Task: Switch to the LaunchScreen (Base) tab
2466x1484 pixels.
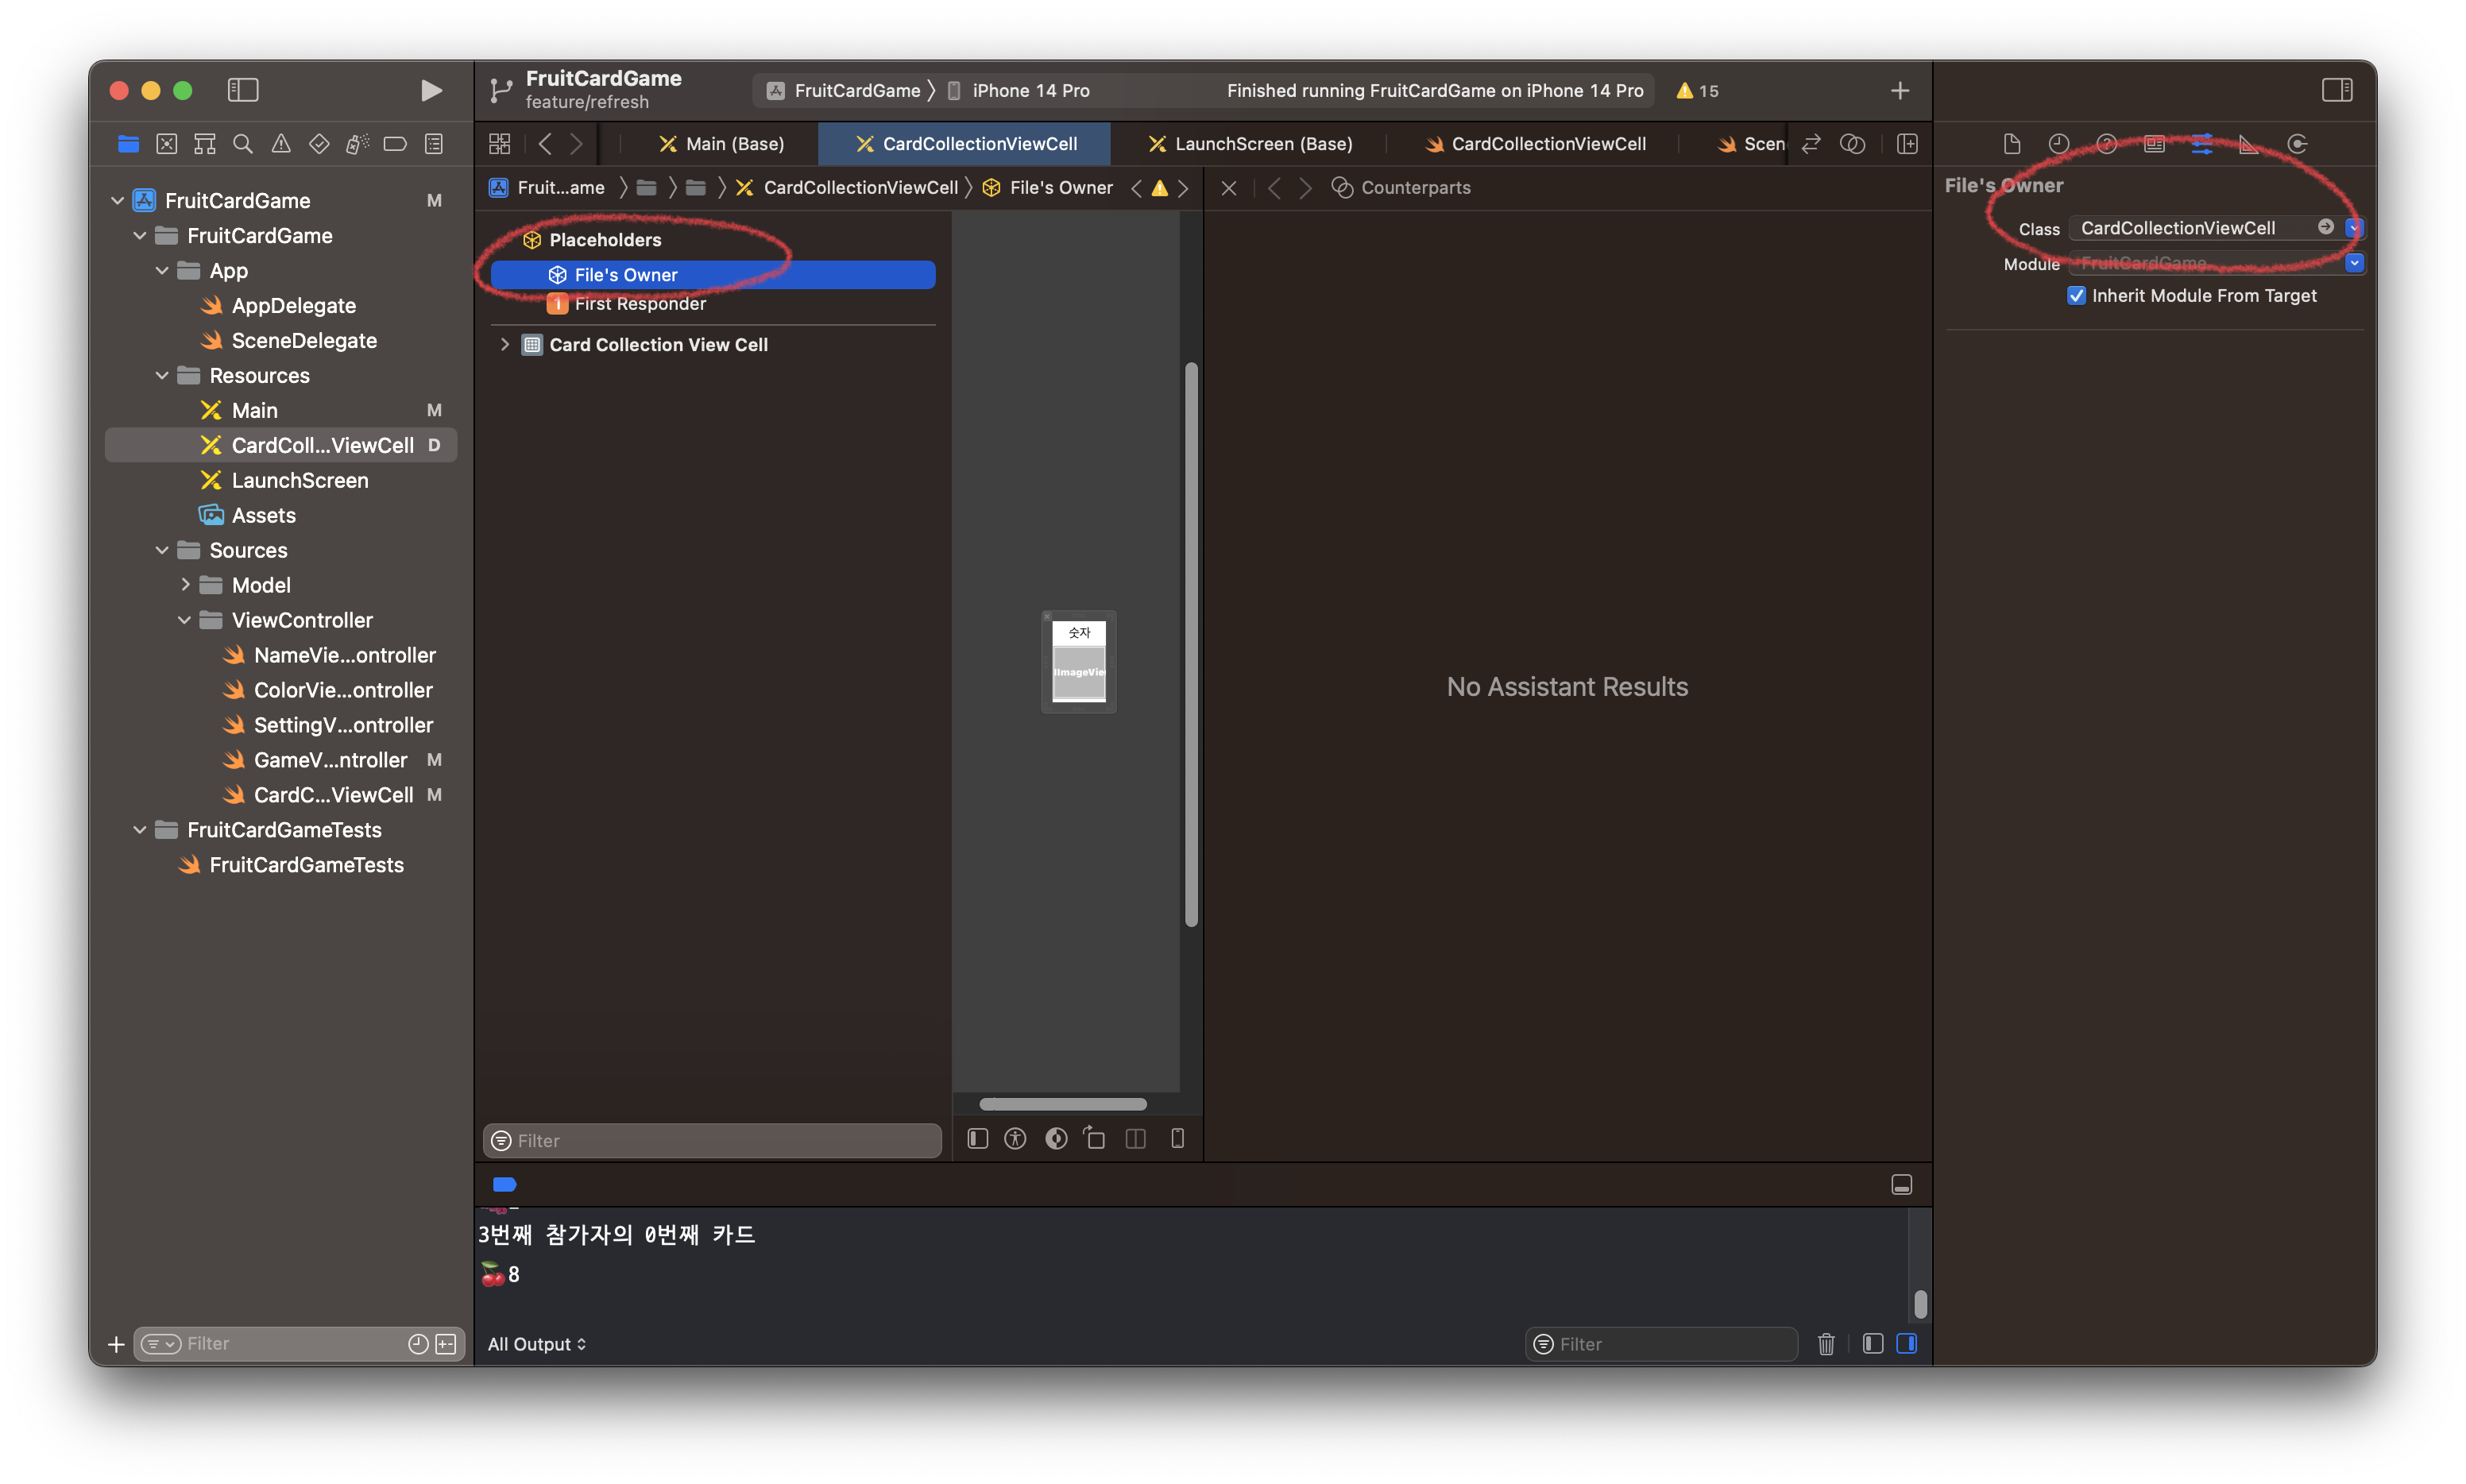Action: click(1251, 144)
